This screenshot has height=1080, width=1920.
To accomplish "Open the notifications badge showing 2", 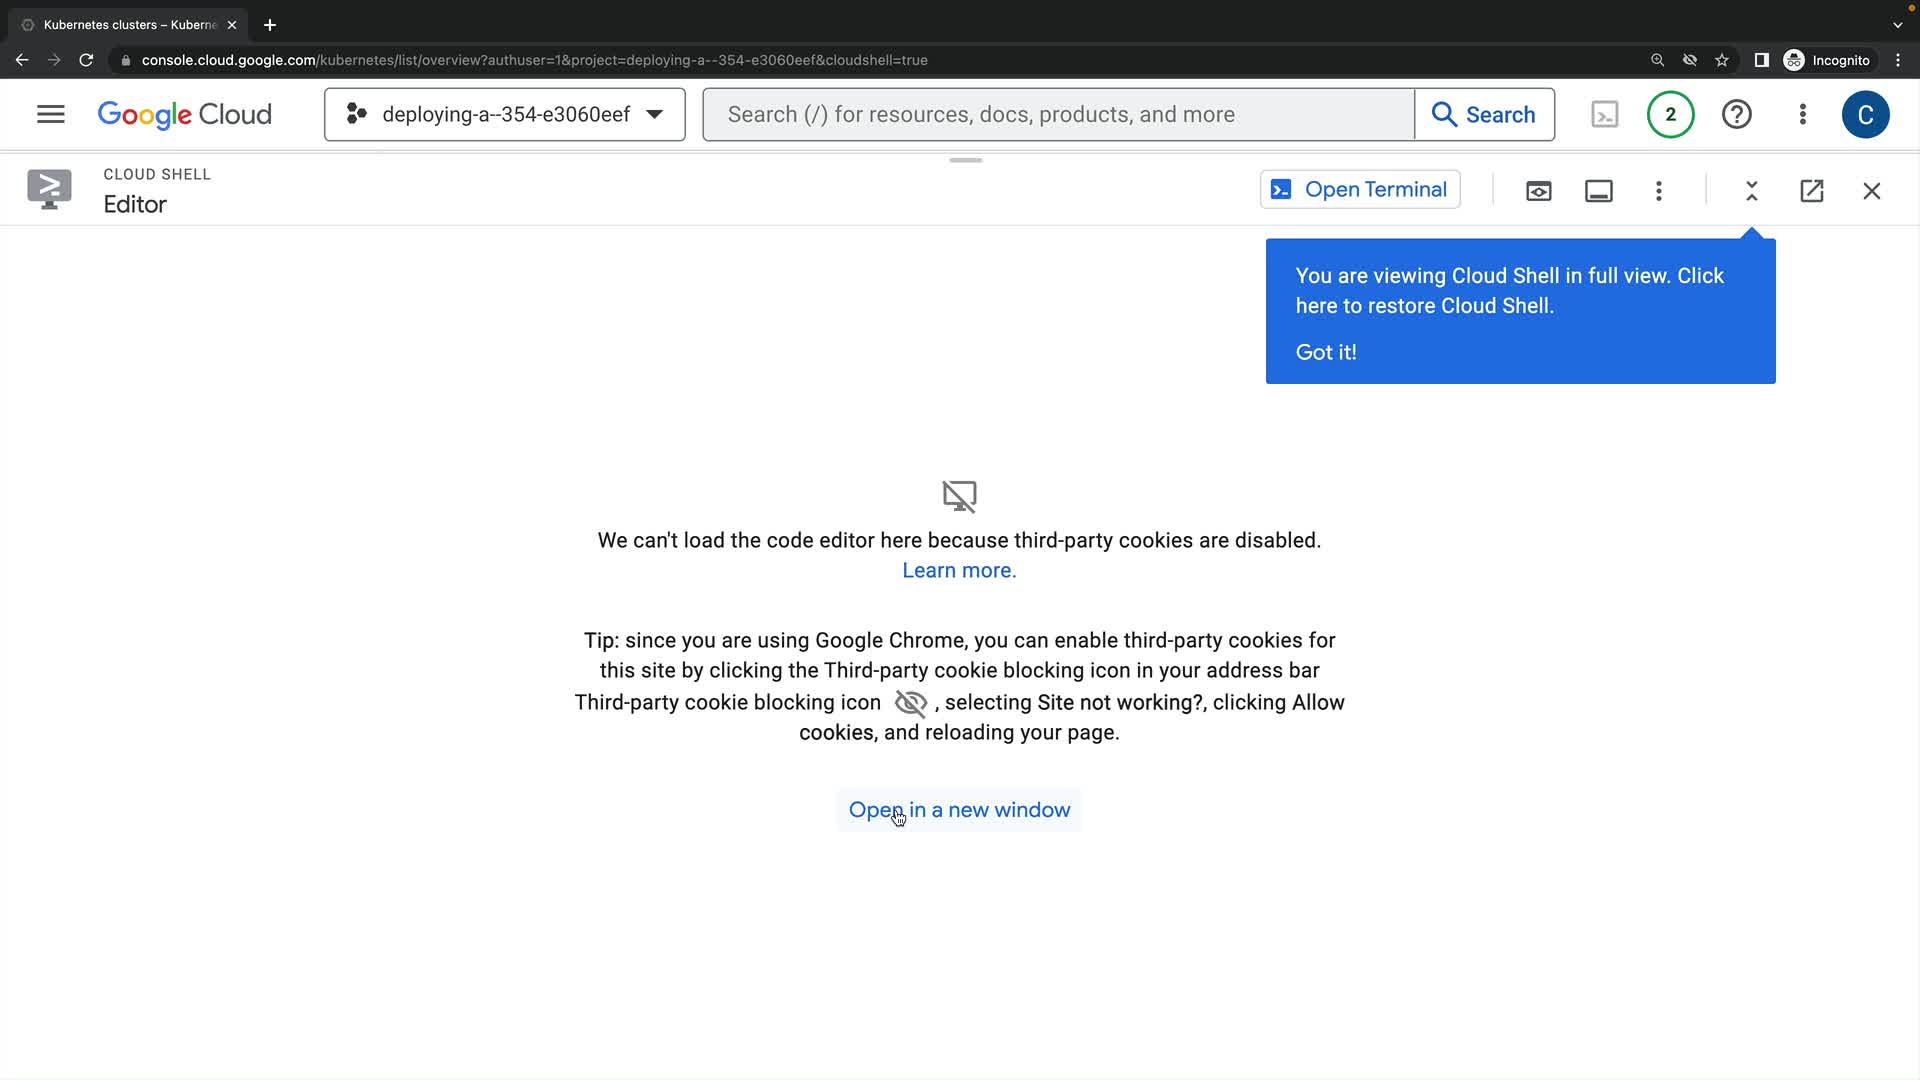I will click(x=1670, y=114).
